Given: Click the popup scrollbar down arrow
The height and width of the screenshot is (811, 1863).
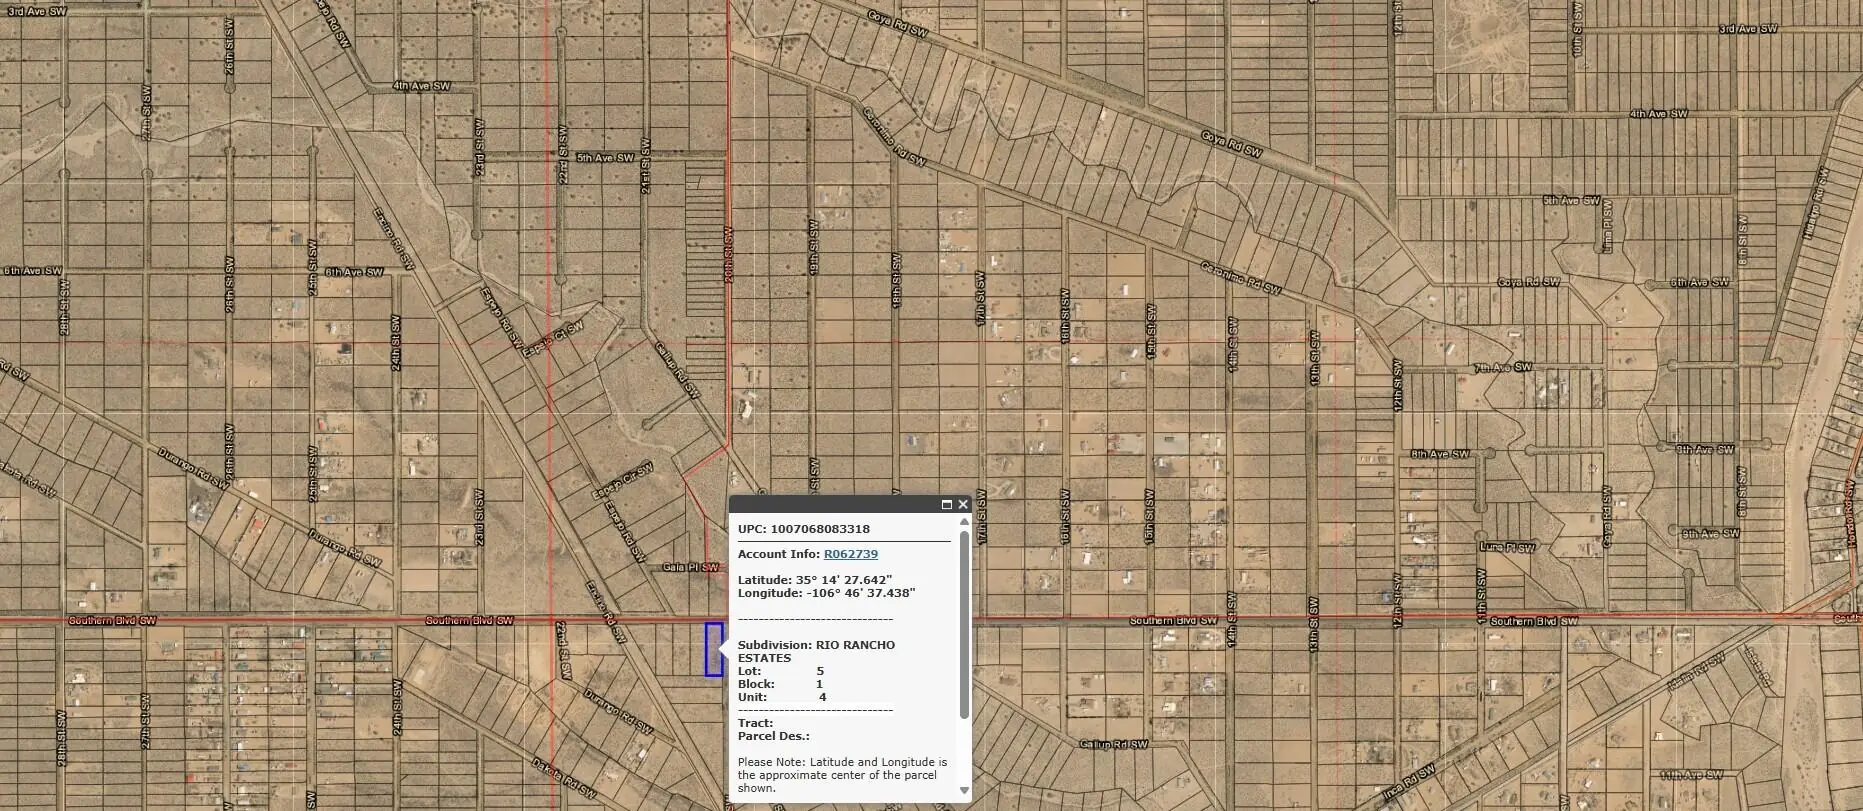Looking at the screenshot, I should click(964, 790).
